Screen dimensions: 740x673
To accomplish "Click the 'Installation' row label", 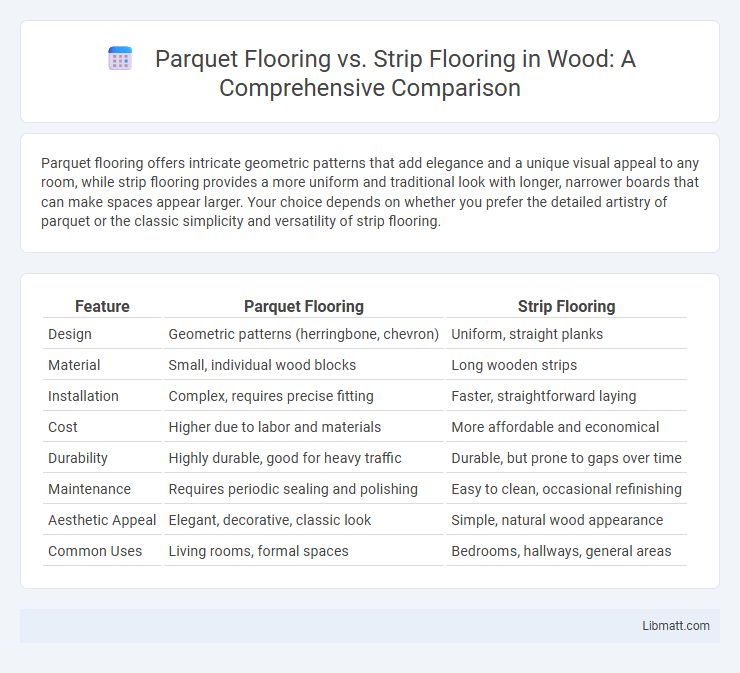I will click(x=83, y=396).
